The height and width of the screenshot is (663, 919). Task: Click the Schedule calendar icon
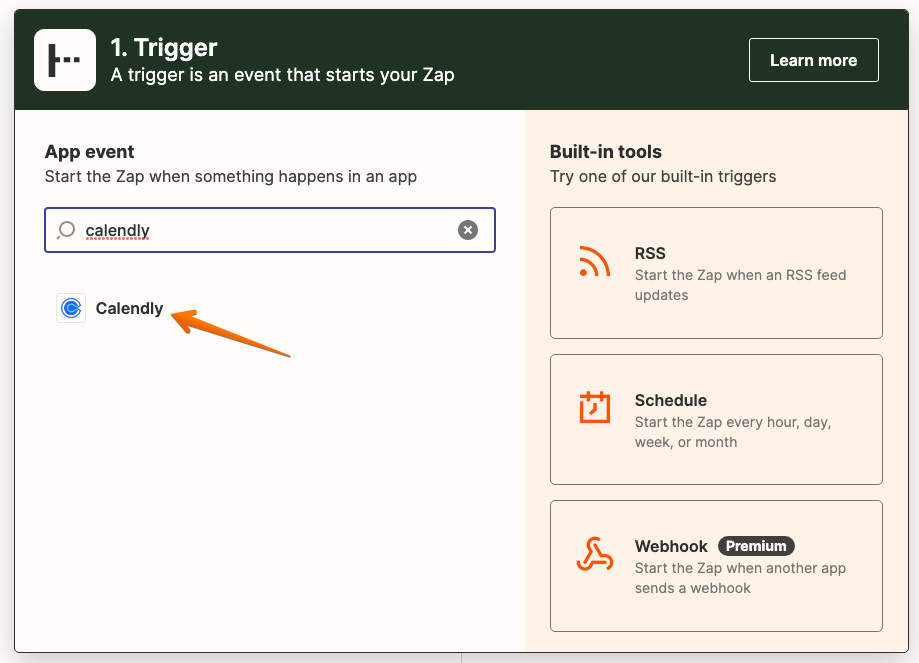595,407
